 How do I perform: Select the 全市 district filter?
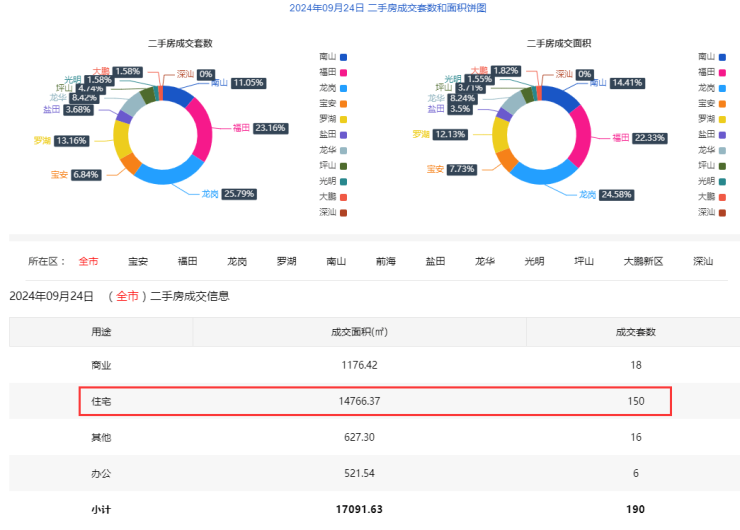click(88, 261)
